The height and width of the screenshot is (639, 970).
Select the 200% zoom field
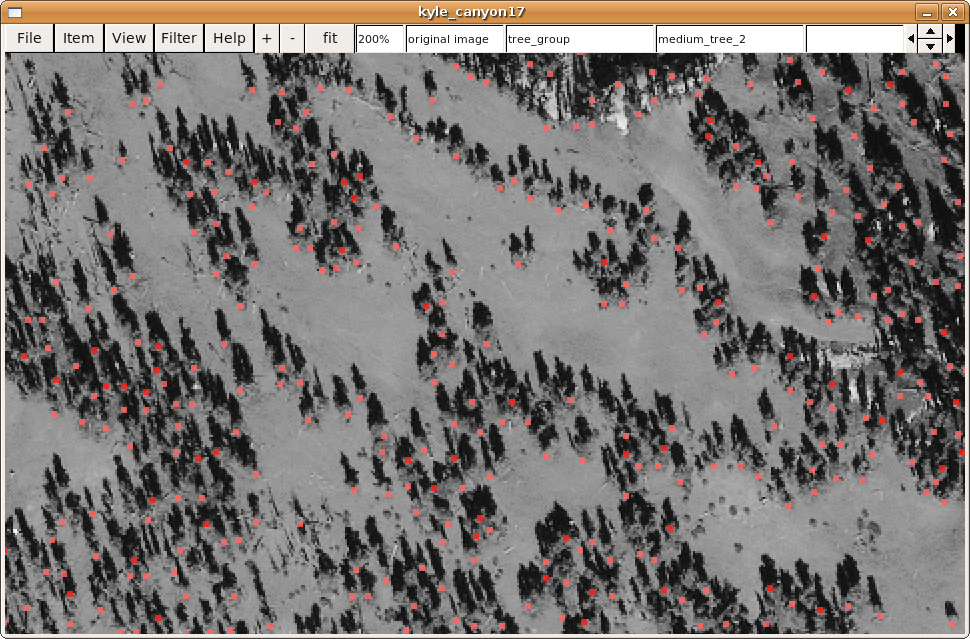pos(380,39)
